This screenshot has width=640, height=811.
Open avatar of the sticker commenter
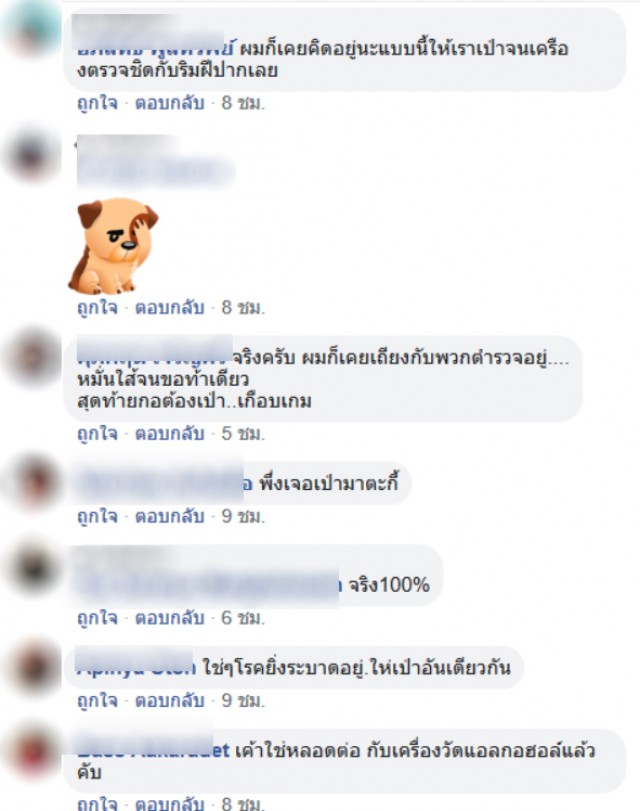(32, 155)
